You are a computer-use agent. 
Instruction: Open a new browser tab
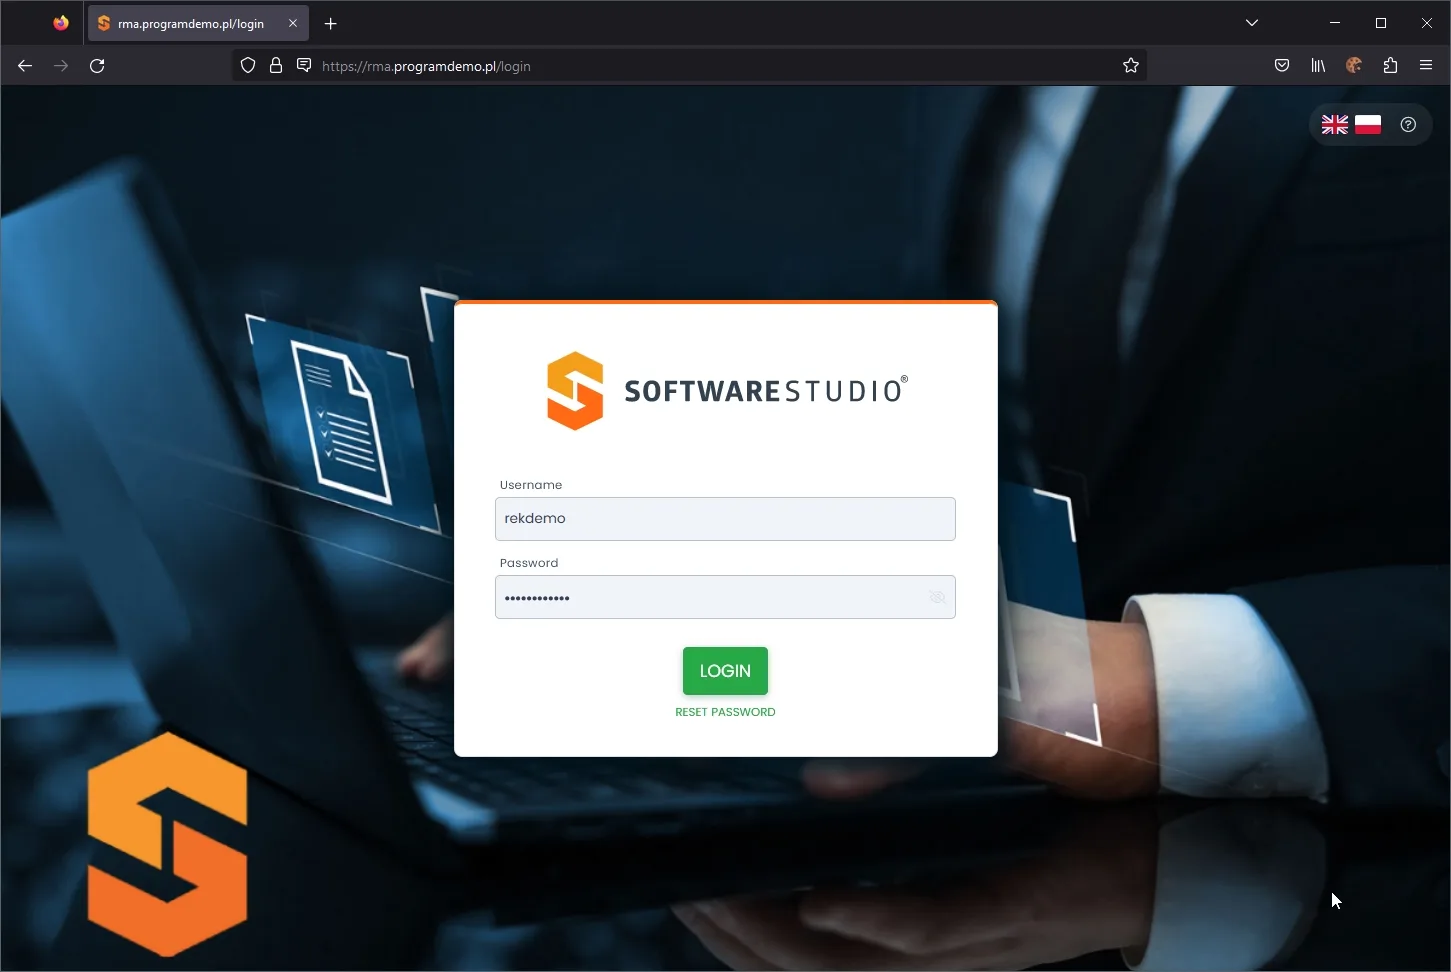331,23
